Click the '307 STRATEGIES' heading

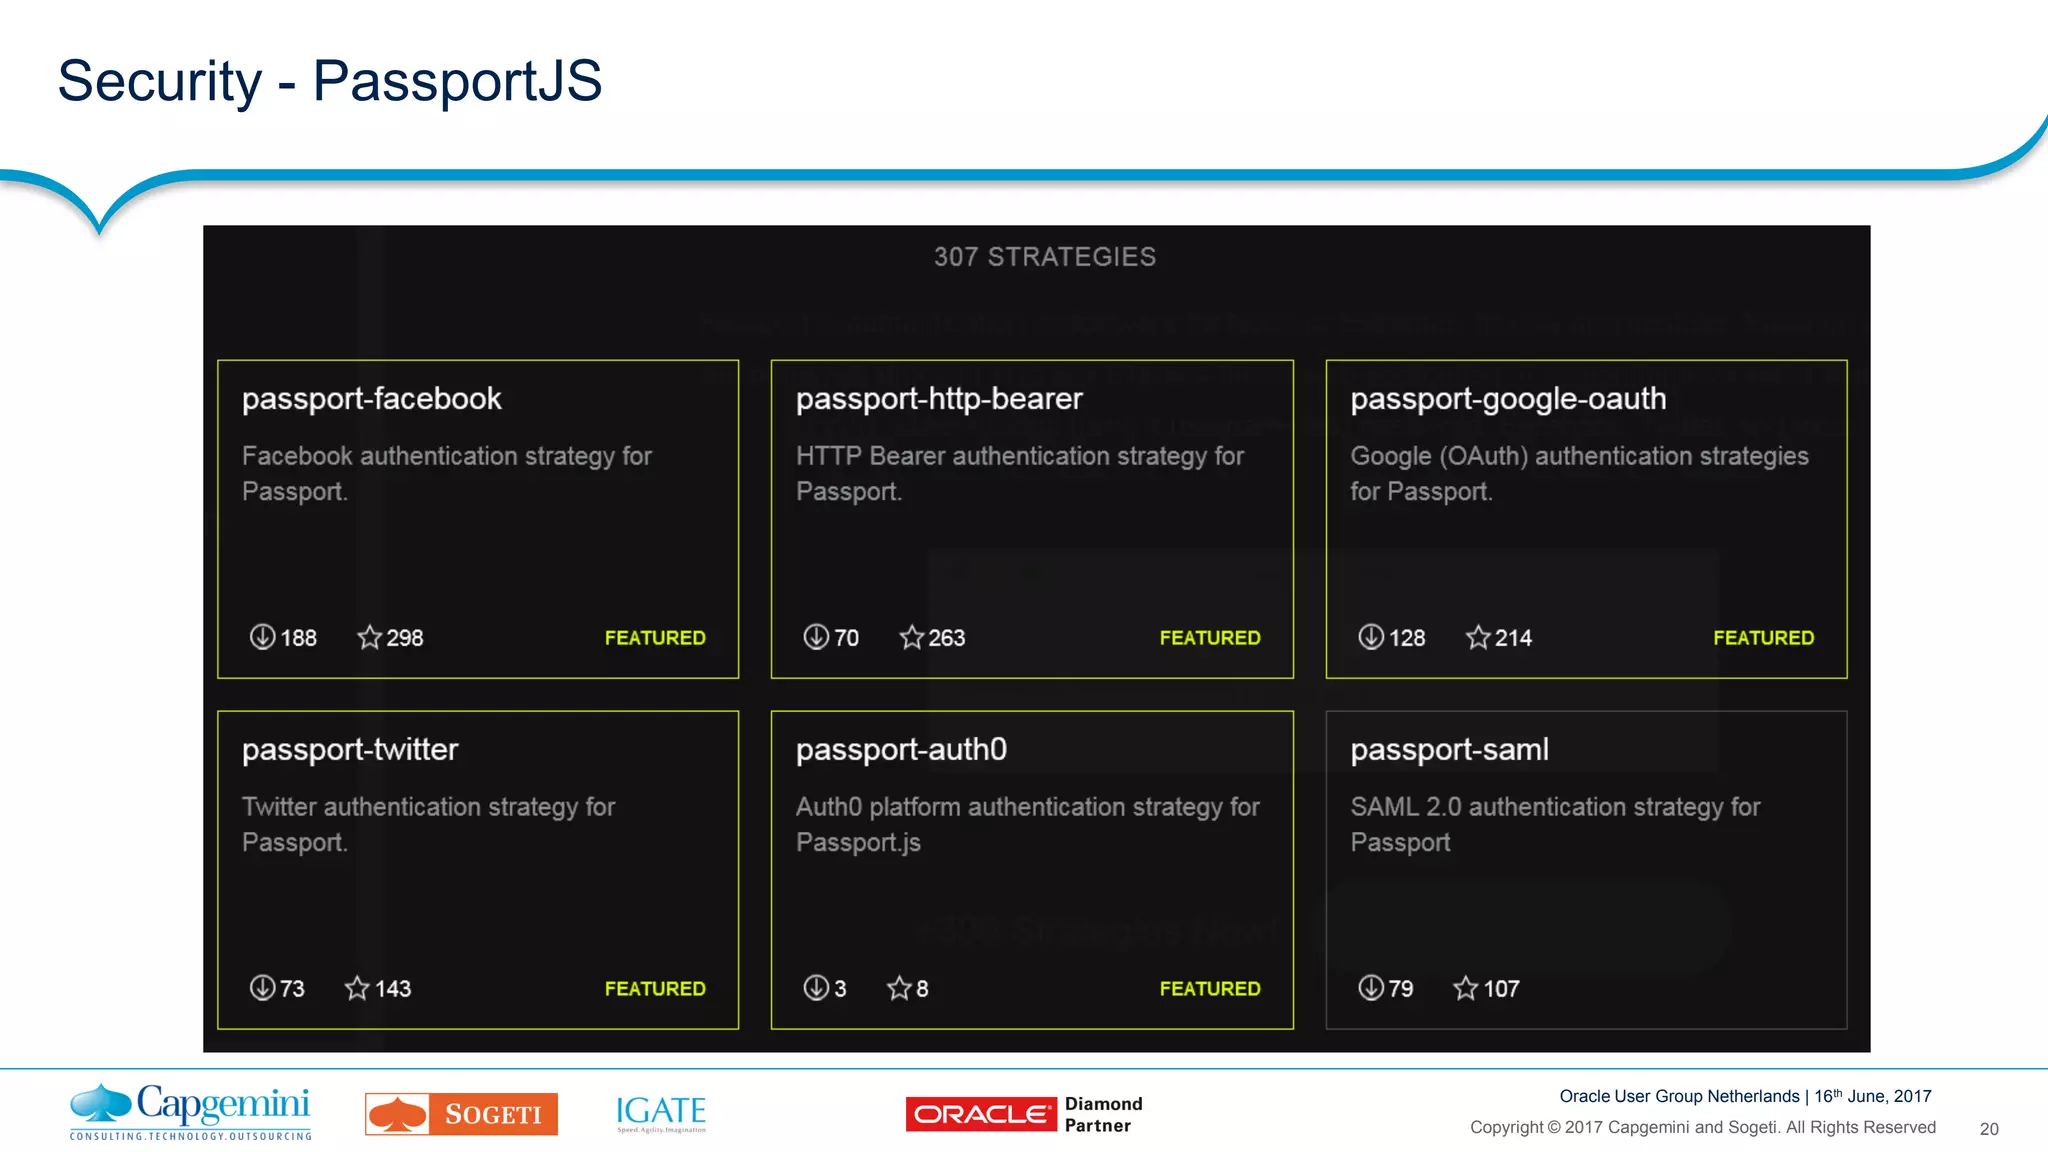pyautogui.click(x=1045, y=257)
